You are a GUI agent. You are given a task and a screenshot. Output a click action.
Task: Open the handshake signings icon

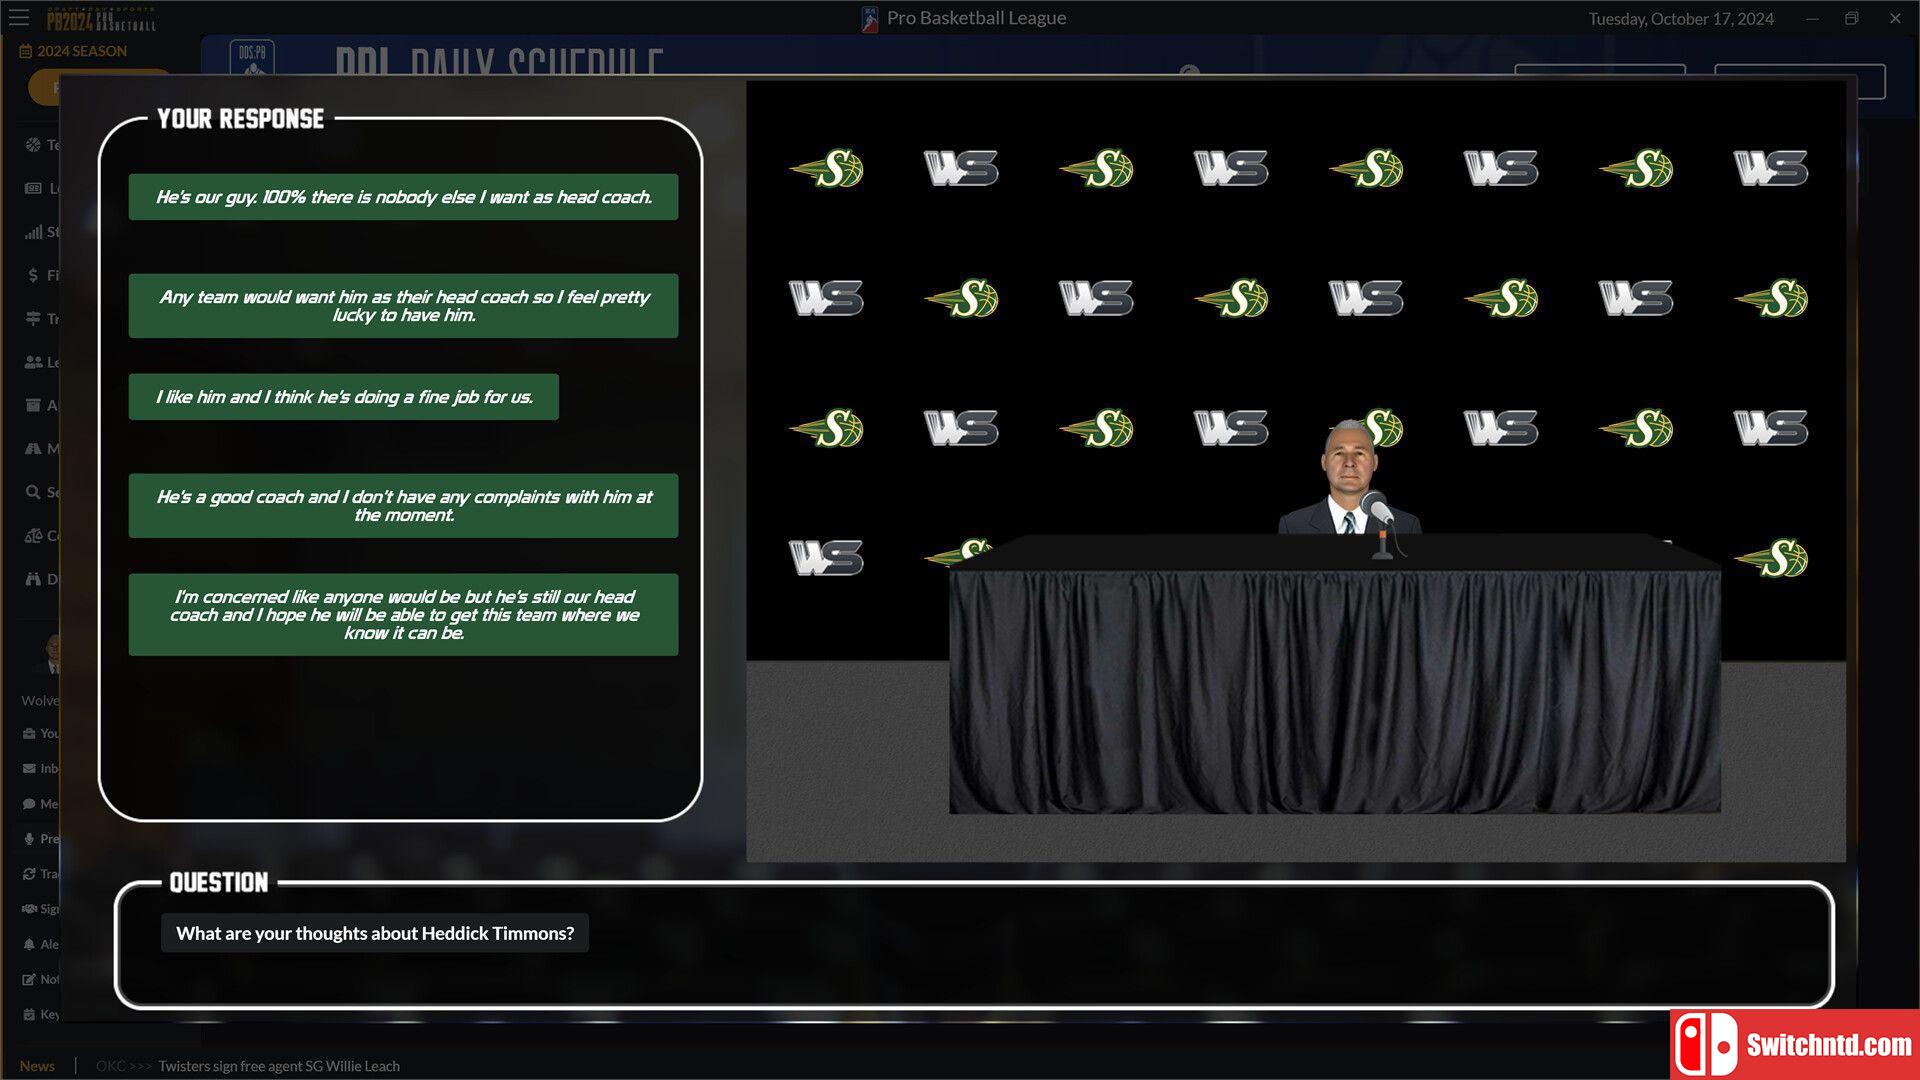point(29,909)
